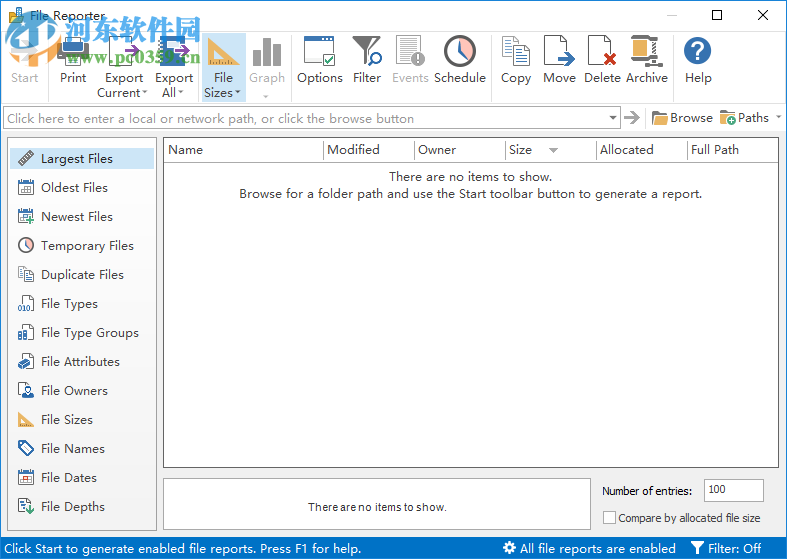Click the File Sizes sidebar icon
Viewport: 787px width, 559px height.
(x=26, y=420)
